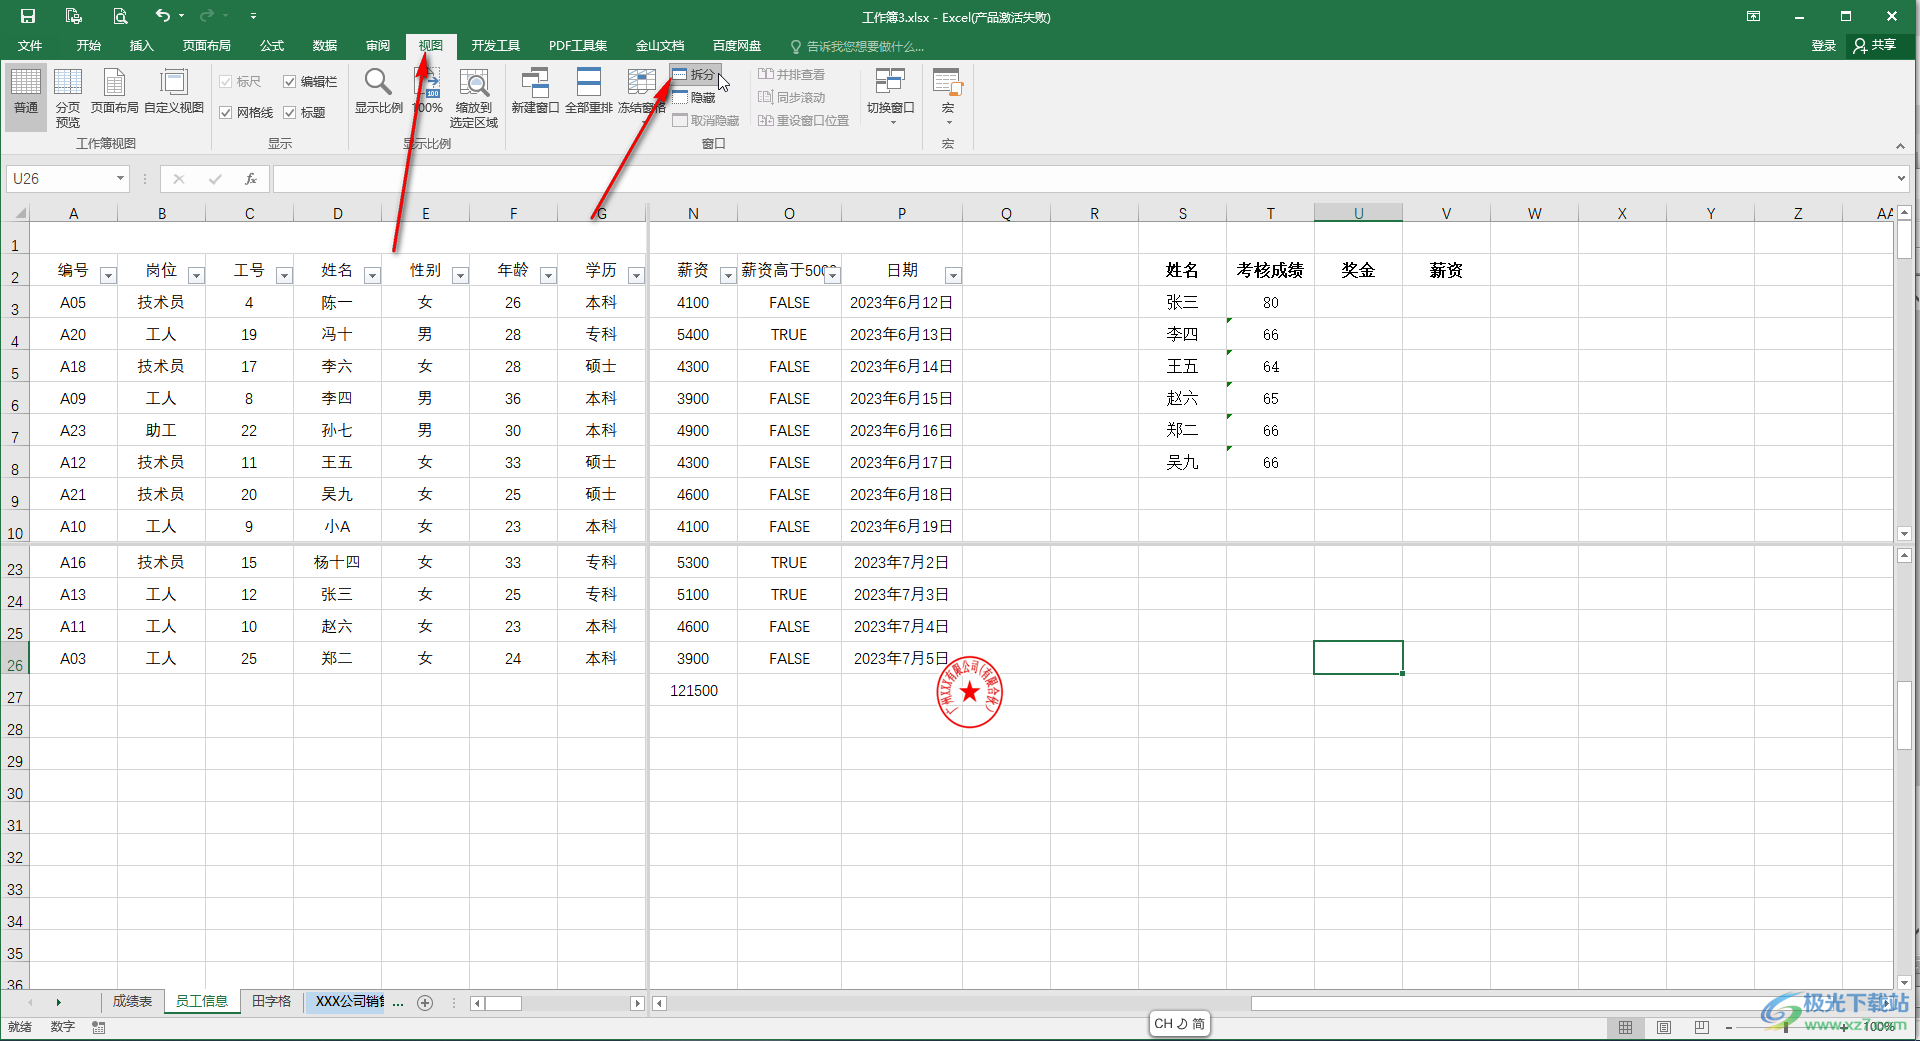Screen dimensions: 1920x1041
Task: Open filter dropdown for 工号 column
Action: pos(285,275)
